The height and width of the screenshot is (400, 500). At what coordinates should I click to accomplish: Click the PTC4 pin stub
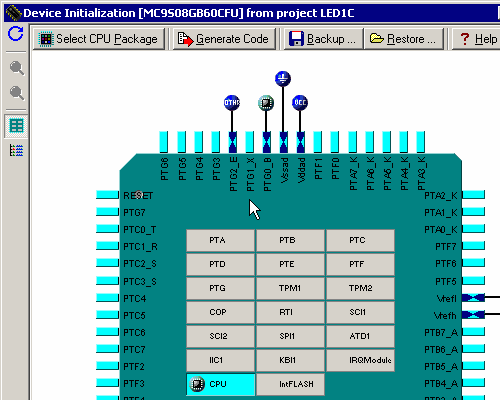(x=107, y=297)
